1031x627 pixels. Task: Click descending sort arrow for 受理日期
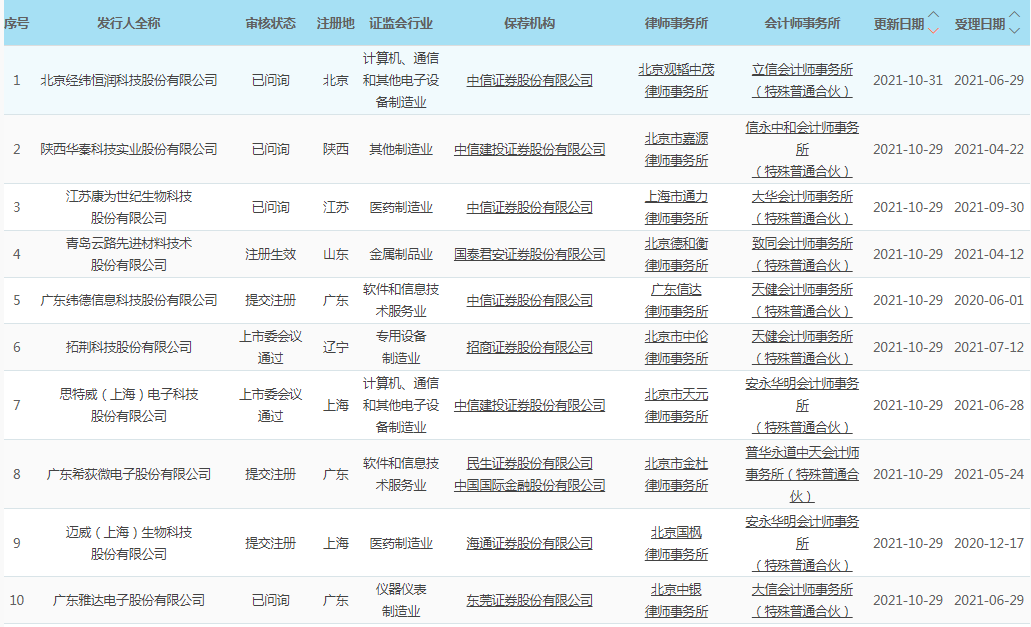[x=1014, y=30]
